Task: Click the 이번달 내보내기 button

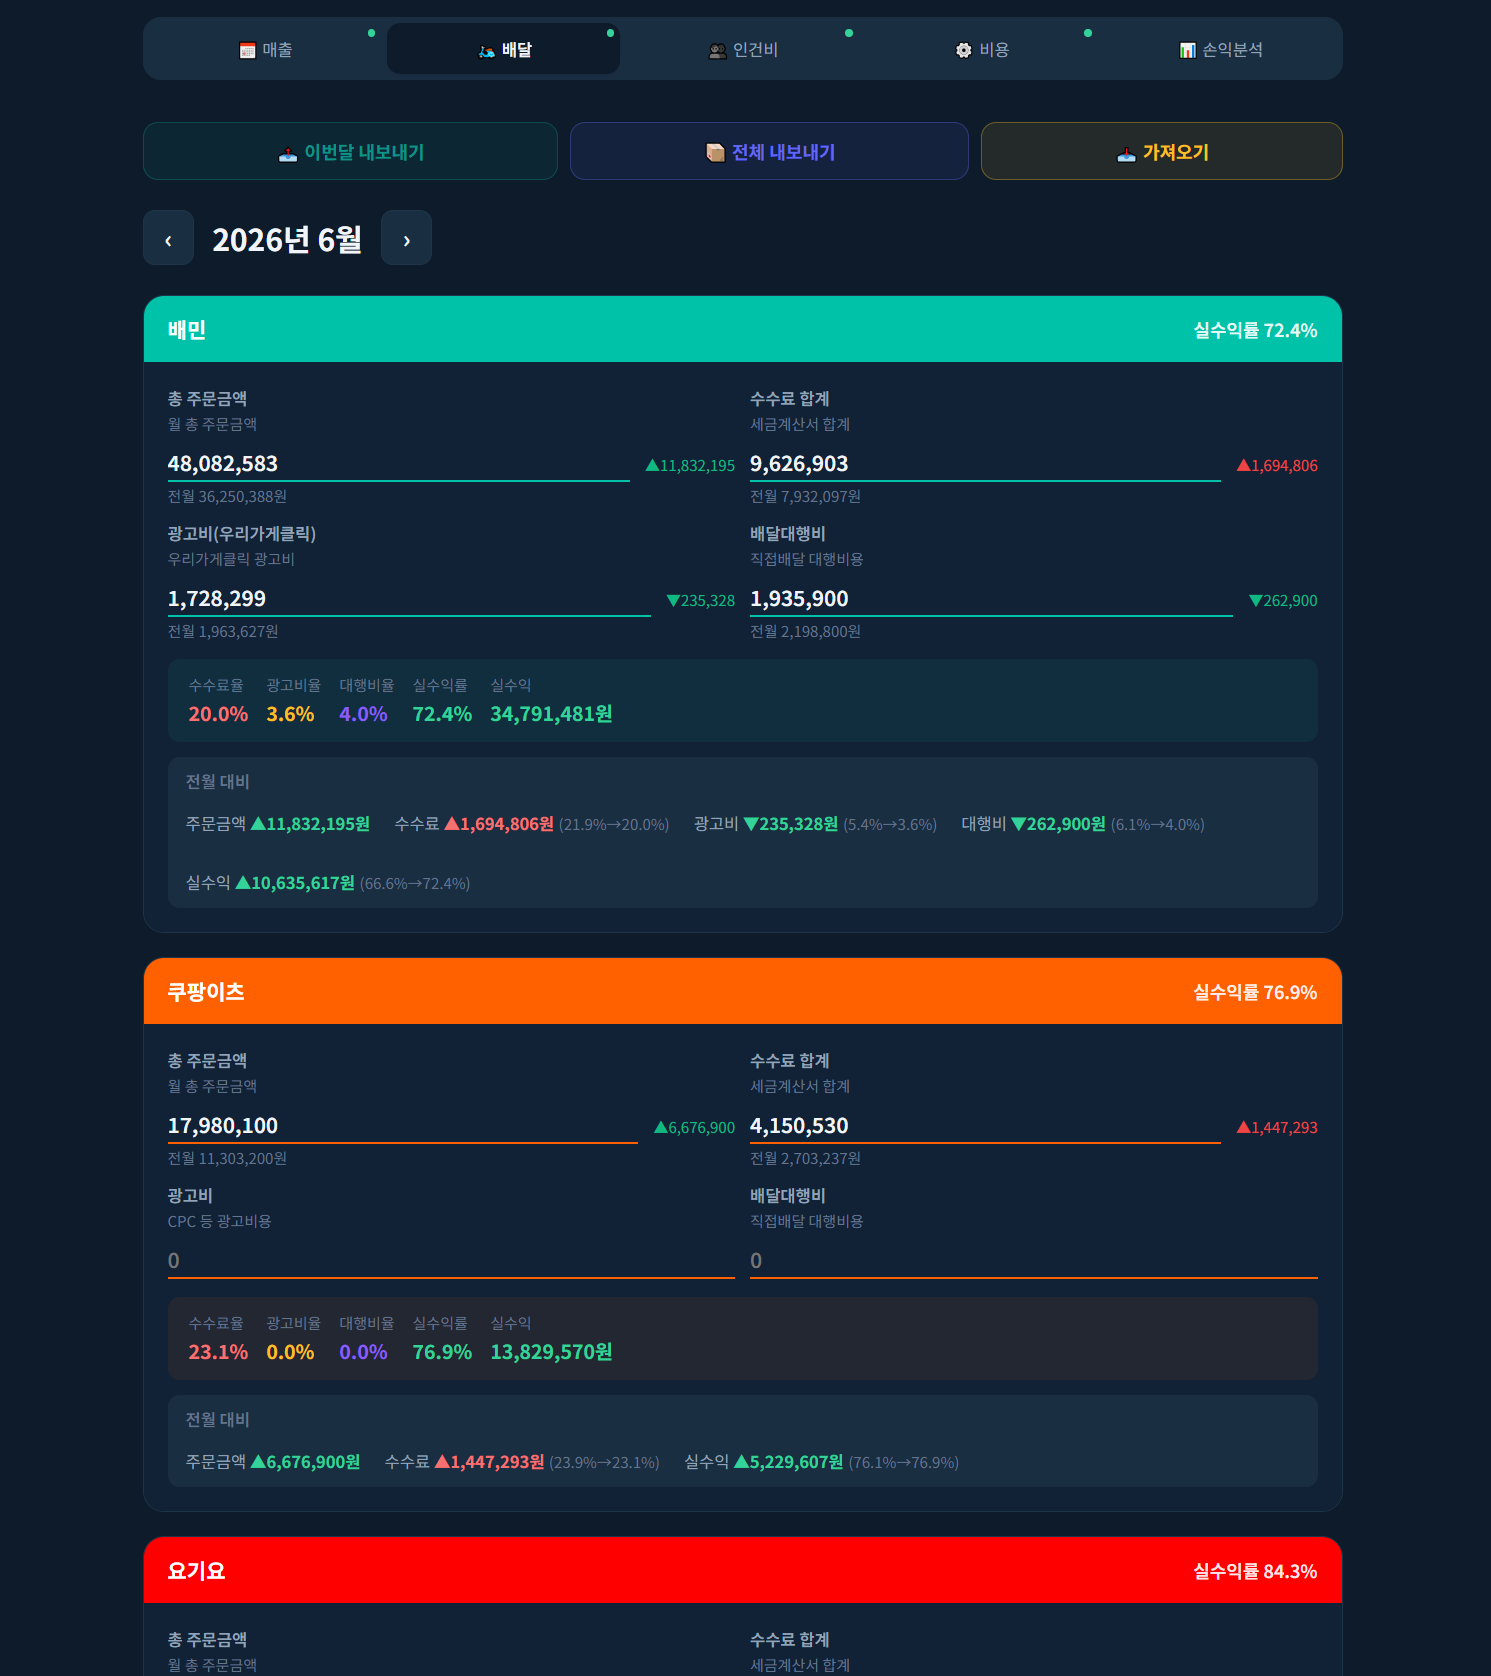Action: coord(350,151)
